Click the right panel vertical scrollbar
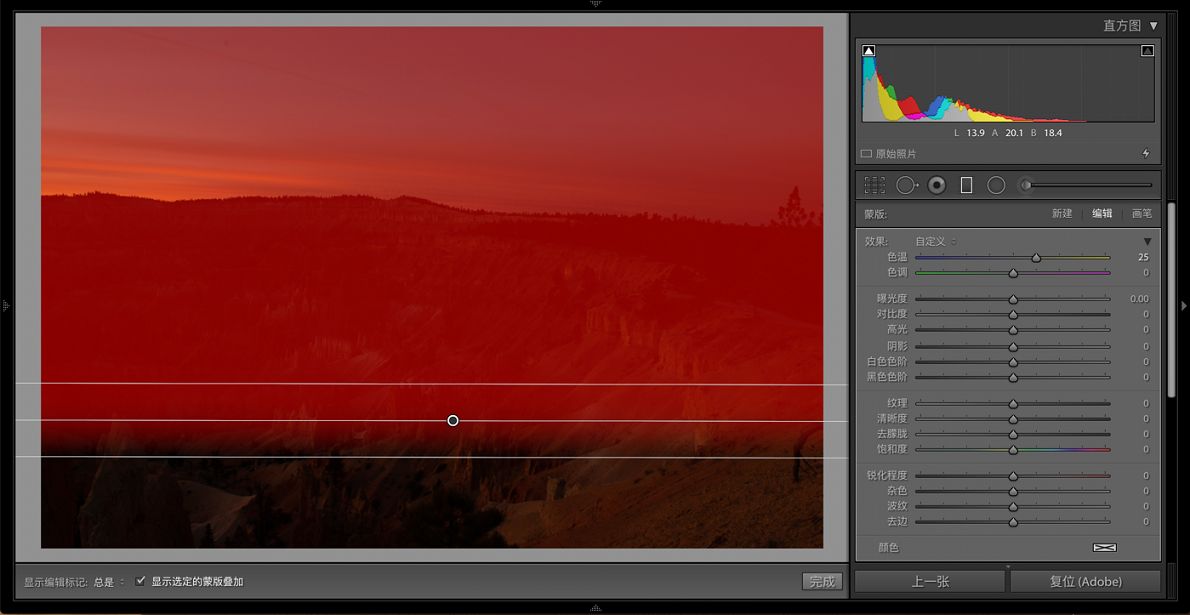1190x615 pixels. click(x=1172, y=300)
